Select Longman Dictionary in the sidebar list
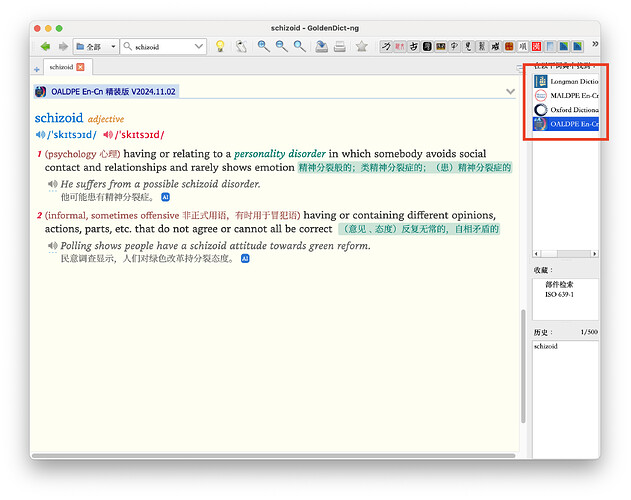 coord(566,81)
